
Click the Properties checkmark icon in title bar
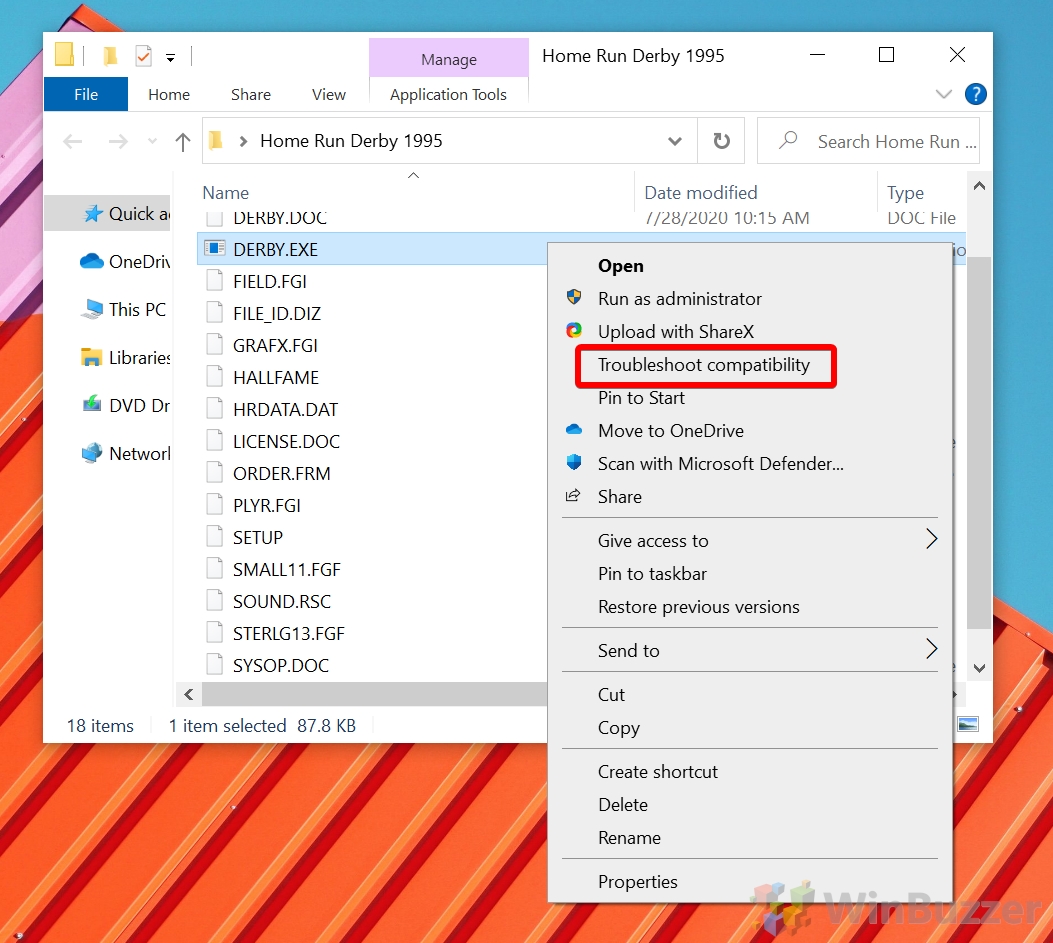[x=143, y=56]
